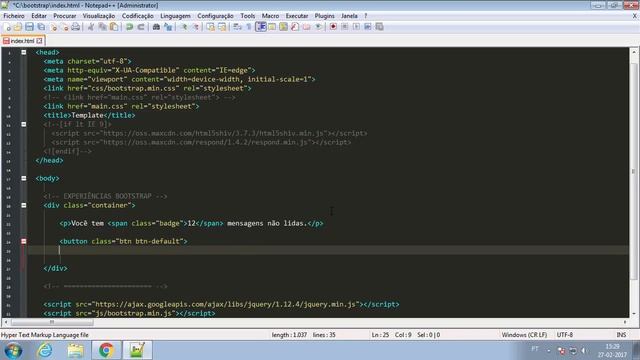Open the Macro menu
The image size is (640, 360).
click(270, 16)
